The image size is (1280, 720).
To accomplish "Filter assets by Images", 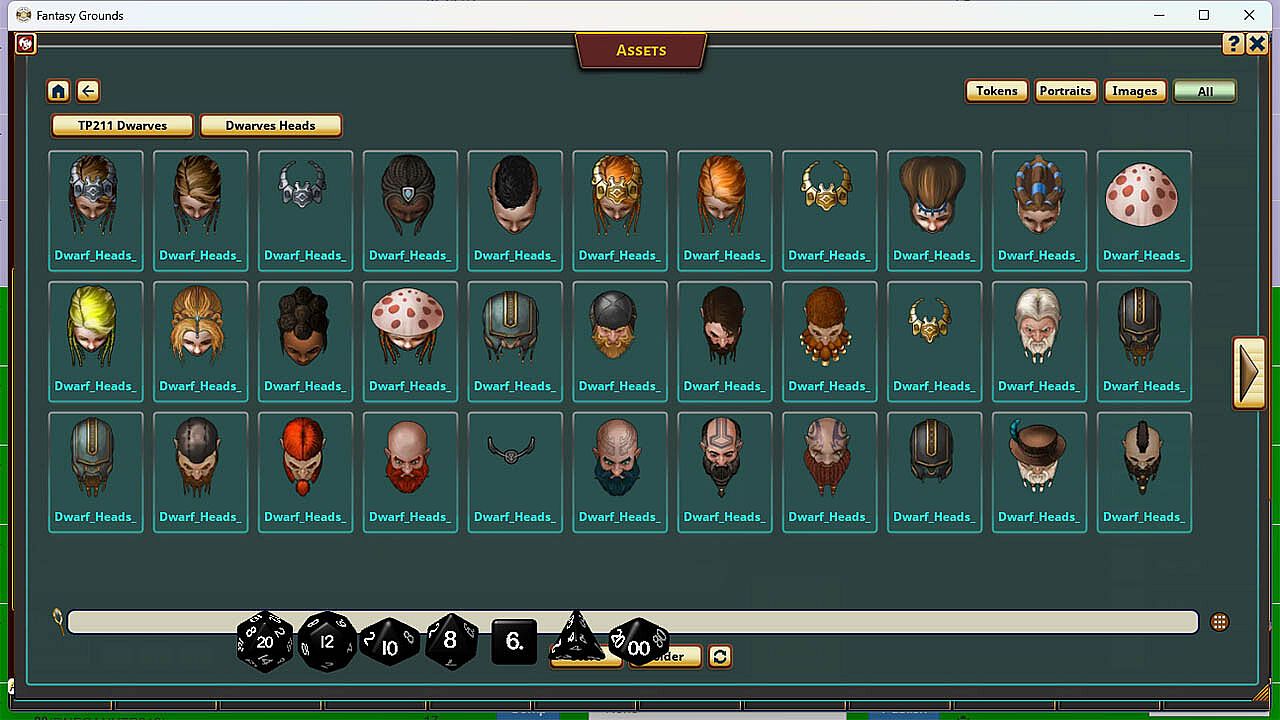I will [1135, 91].
